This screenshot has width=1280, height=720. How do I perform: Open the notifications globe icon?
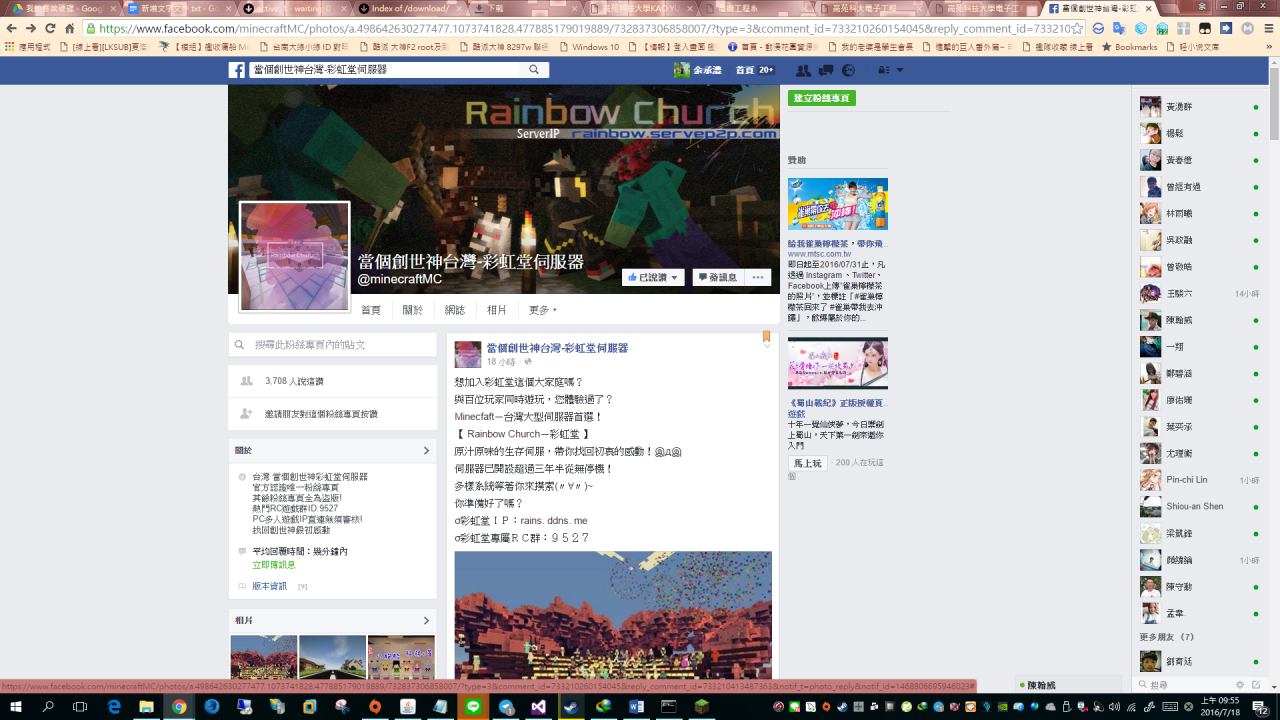coord(848,70)
